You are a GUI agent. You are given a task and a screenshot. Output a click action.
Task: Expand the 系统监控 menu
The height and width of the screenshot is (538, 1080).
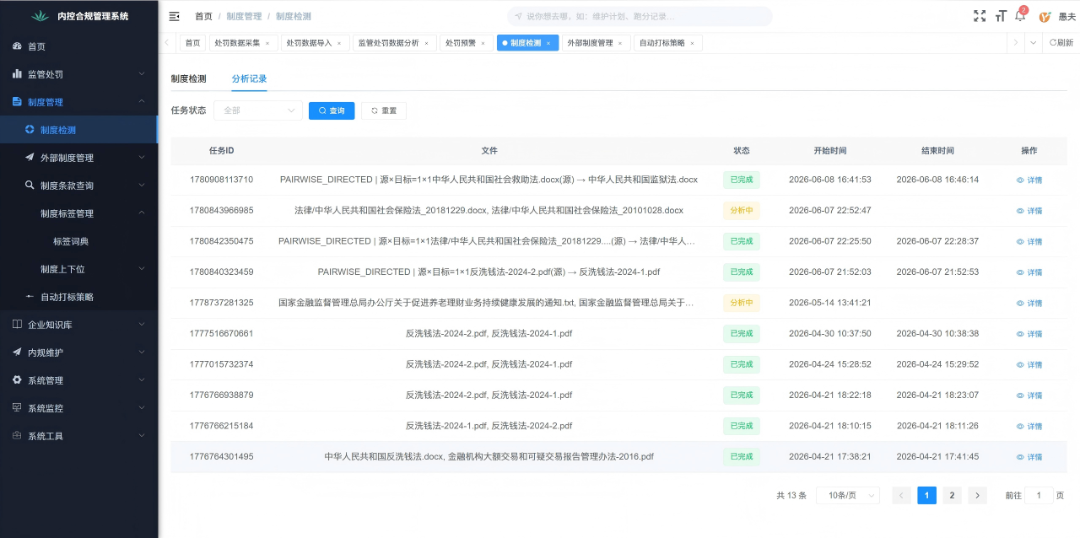coord(79,408)
